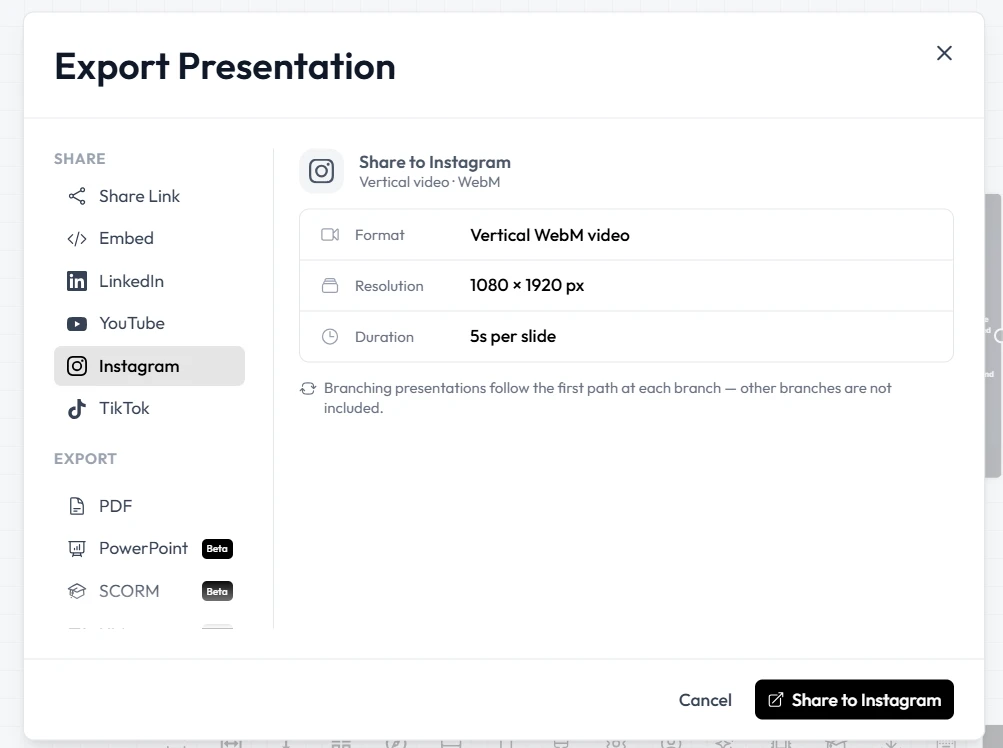
Task: Click the EXPORT section header
Action: click(x=85, y=459)
